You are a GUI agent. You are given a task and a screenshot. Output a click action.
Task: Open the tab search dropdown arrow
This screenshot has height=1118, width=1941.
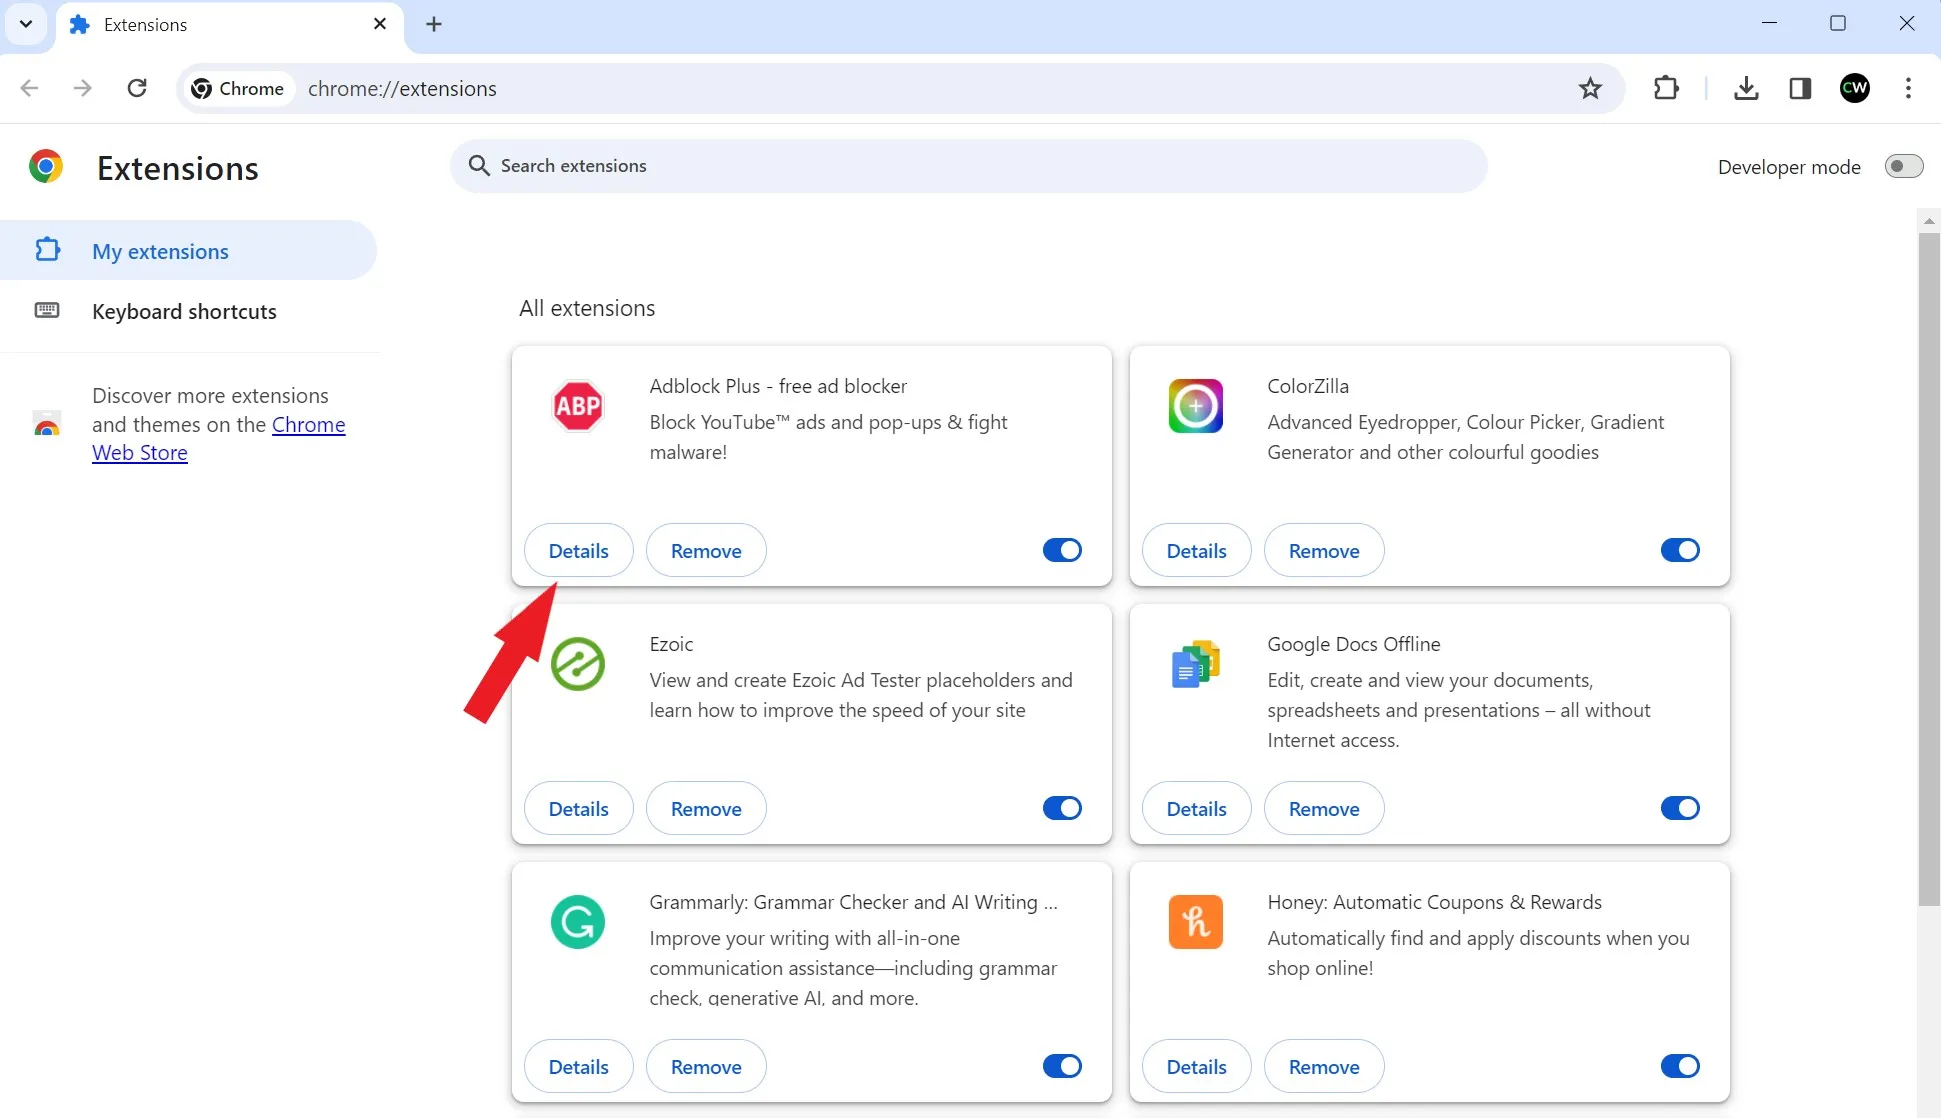pos(26,24)
